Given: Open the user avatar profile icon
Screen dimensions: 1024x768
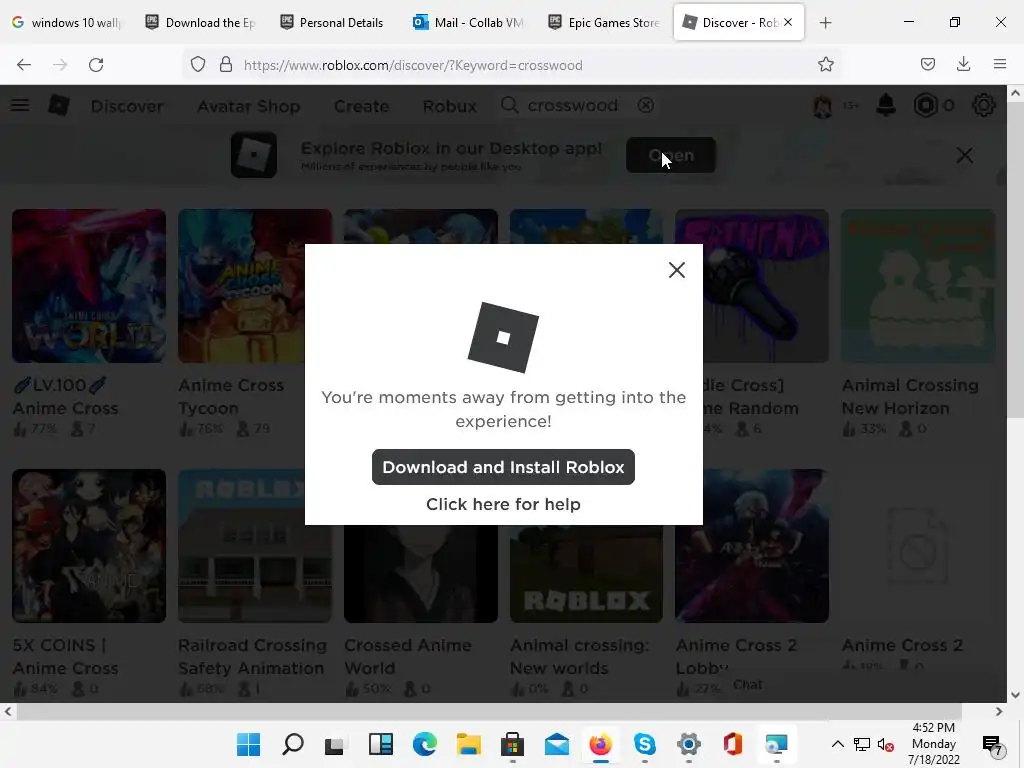Looking at the screenshot, I should click(x=823, y=105).
